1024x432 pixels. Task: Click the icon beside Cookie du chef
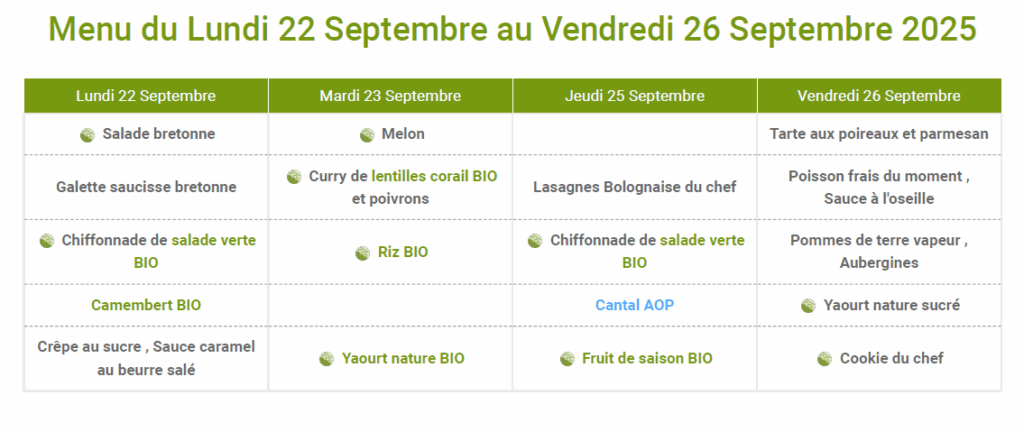coord(825,359)
